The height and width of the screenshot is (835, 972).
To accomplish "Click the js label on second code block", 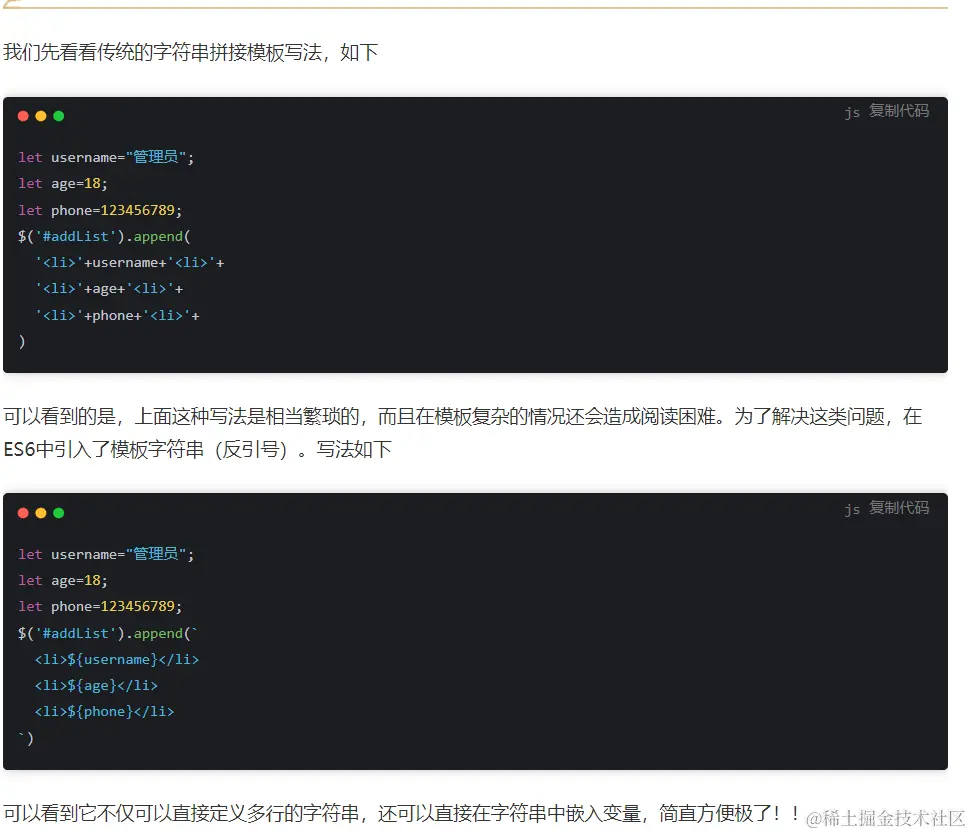I will click(852, 509).
